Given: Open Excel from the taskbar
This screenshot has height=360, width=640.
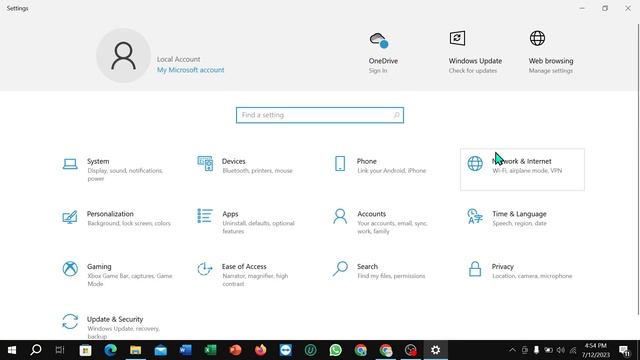Looking at the screenshot, I should [x=210, y=350].
